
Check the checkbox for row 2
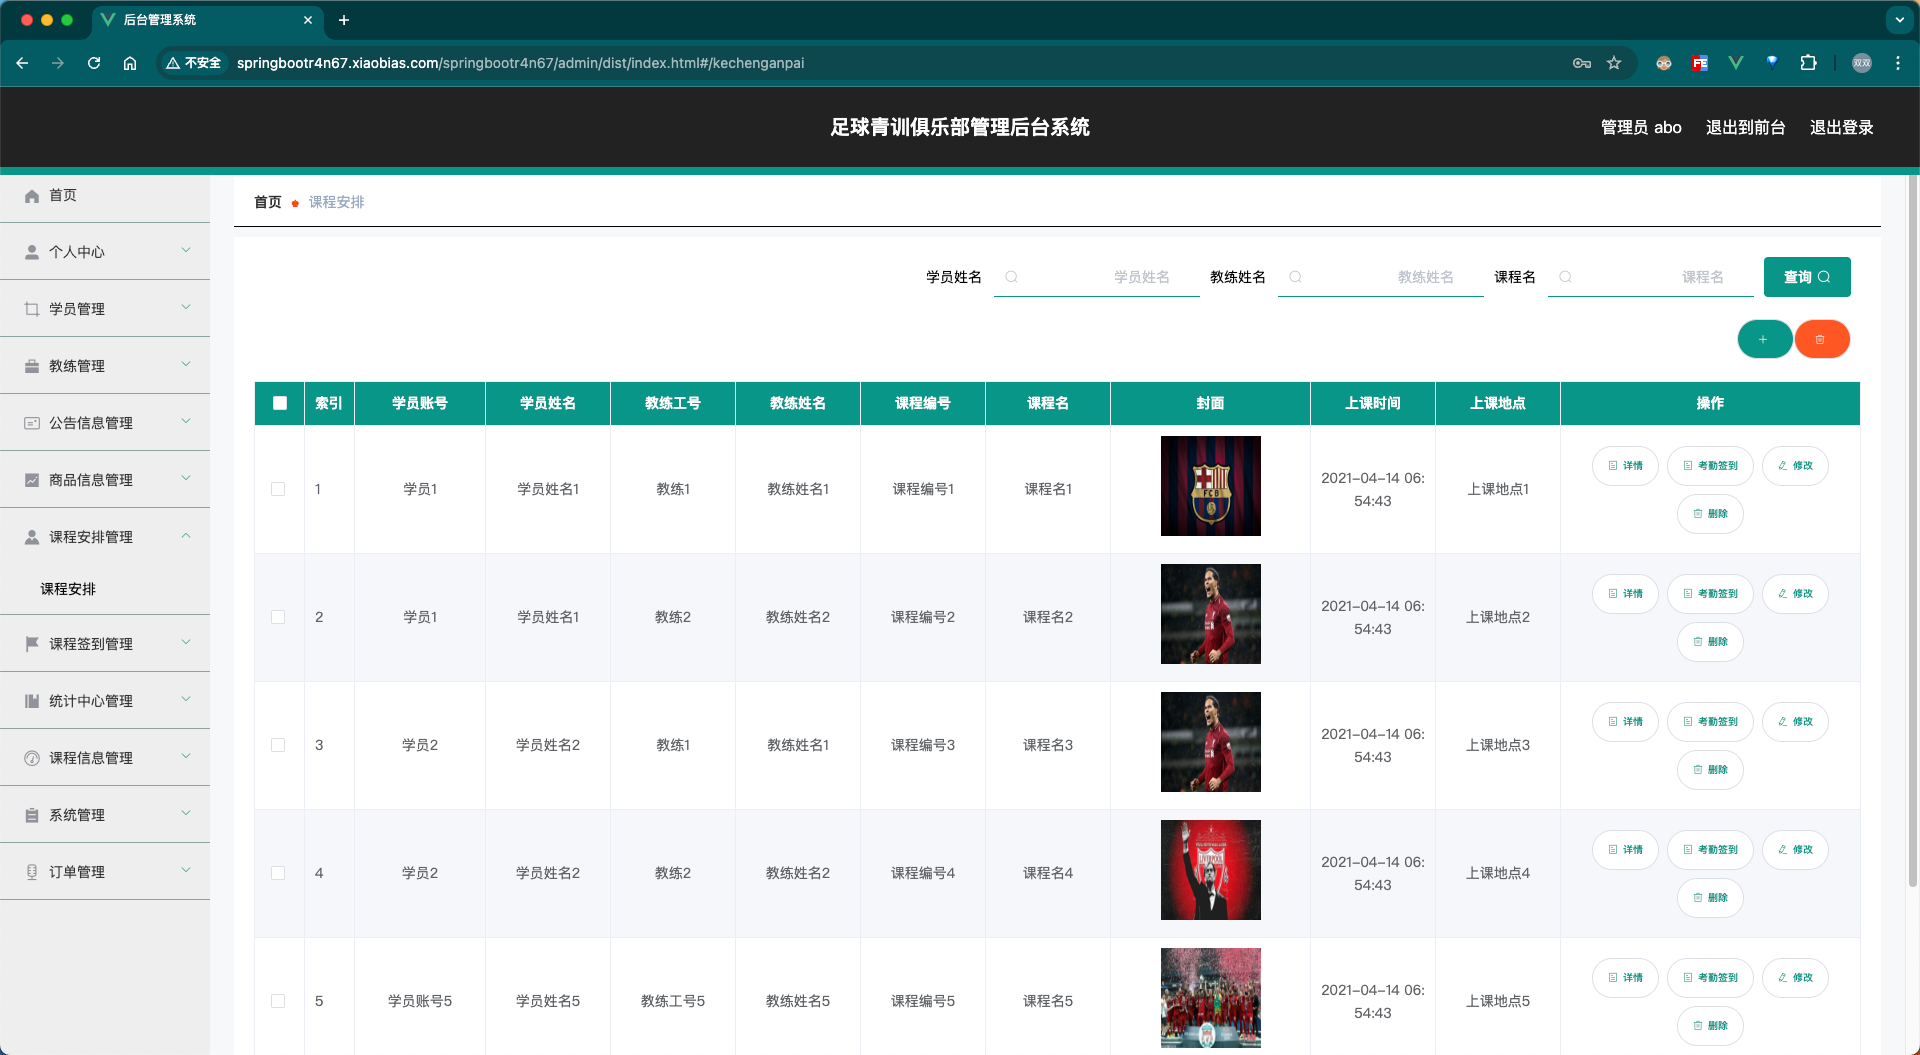(278, 617)
